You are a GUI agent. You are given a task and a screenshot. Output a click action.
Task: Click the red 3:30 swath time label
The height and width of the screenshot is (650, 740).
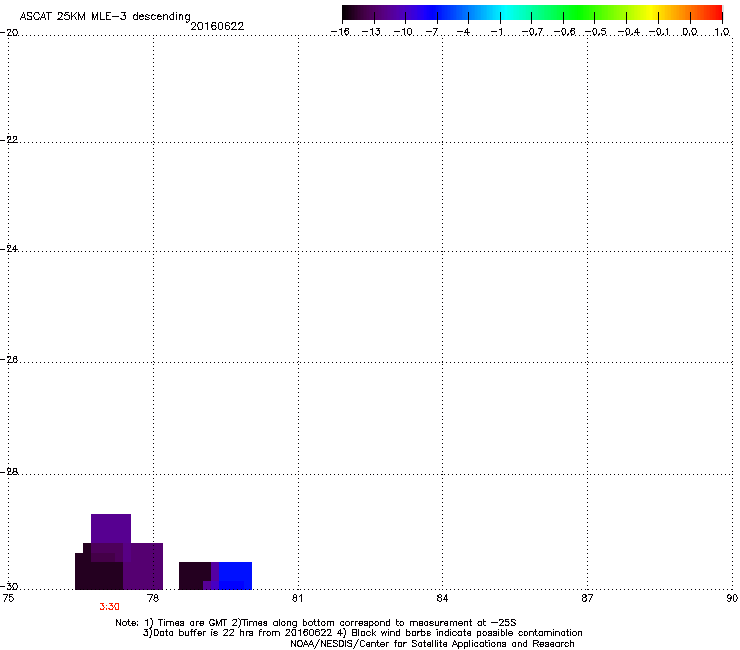pos(109,607)
